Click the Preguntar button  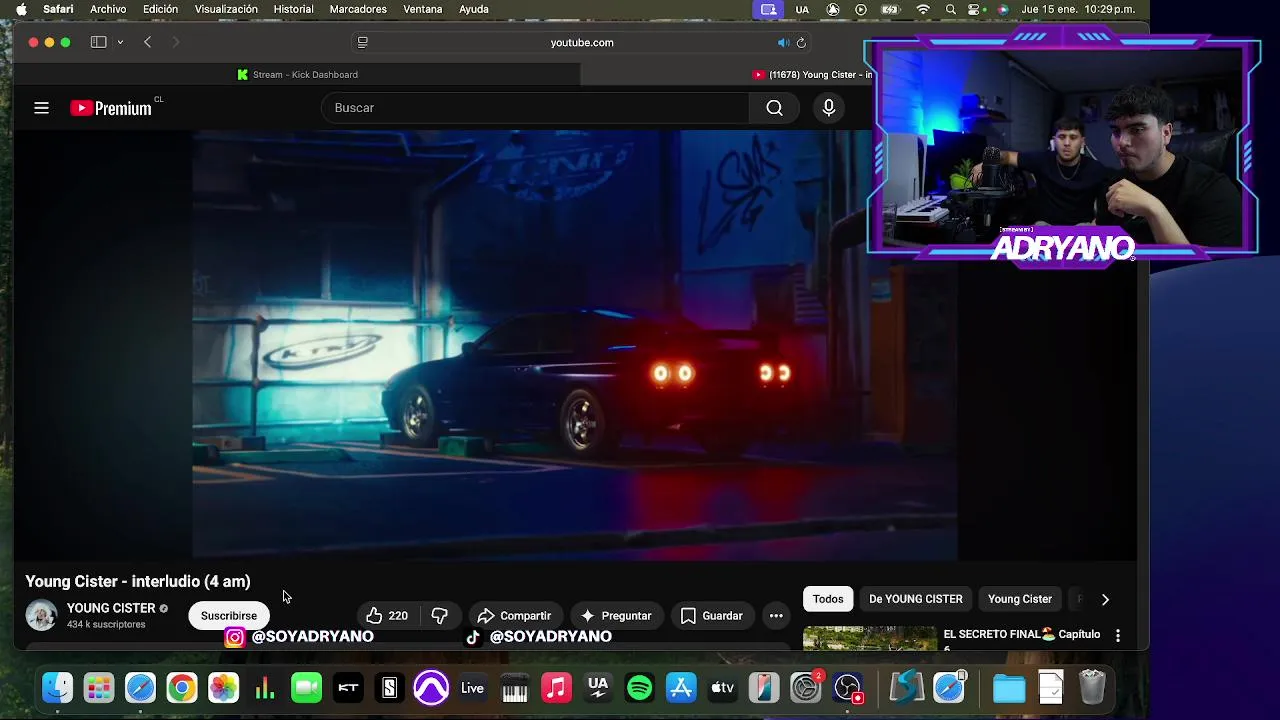point(616,616)
